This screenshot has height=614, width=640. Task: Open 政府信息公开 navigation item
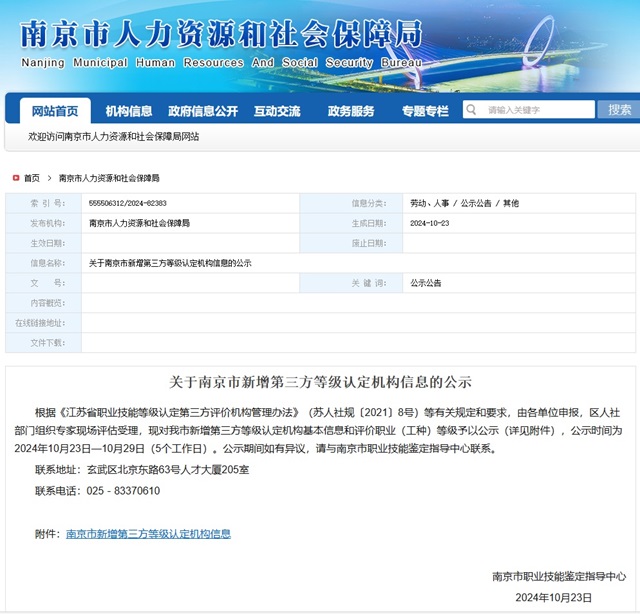point(203,111)
